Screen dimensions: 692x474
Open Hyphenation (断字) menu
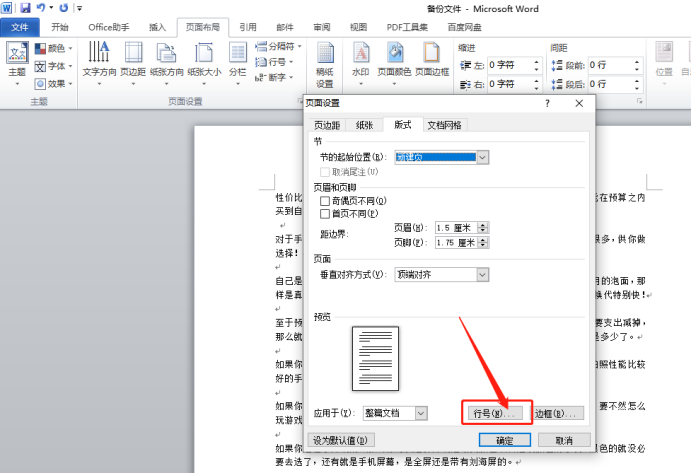pos(274,78)
